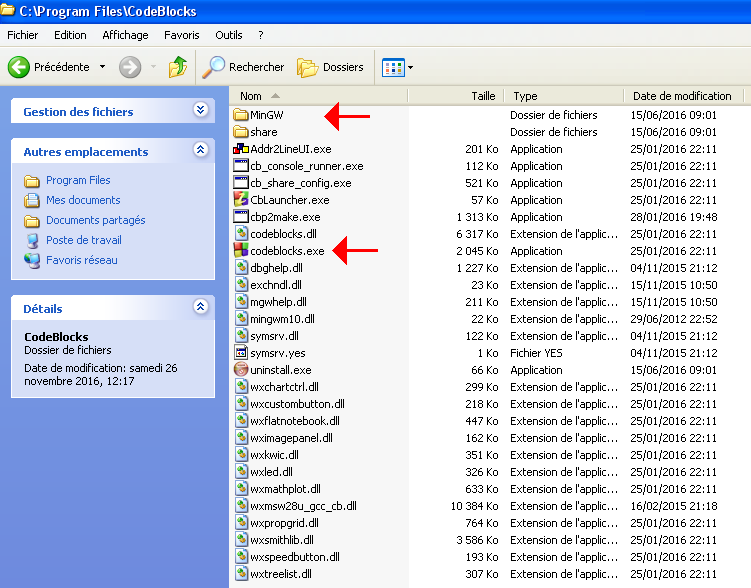Click the dbghelp.dll file icon
The image size is (751, 588).
click(x=241, y=268)
